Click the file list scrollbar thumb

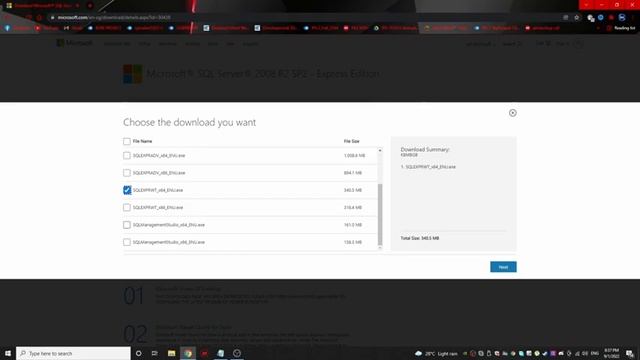[380, 214]
